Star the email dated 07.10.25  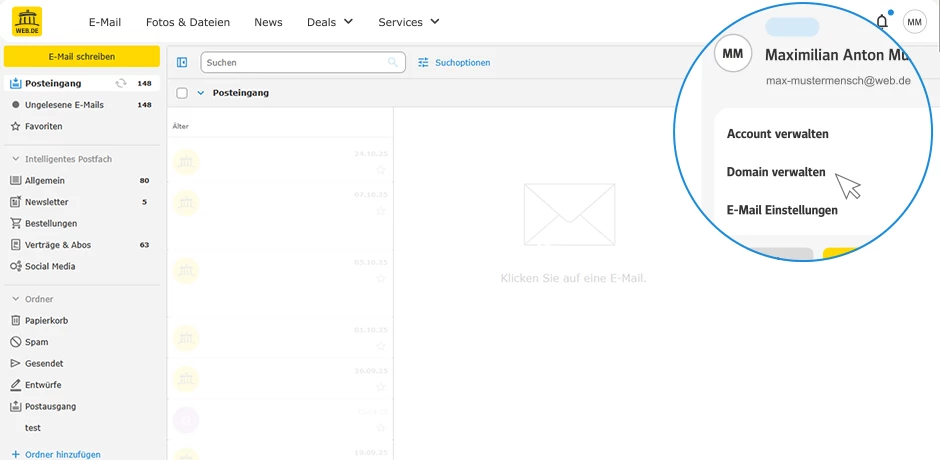[x=380, y=211]
